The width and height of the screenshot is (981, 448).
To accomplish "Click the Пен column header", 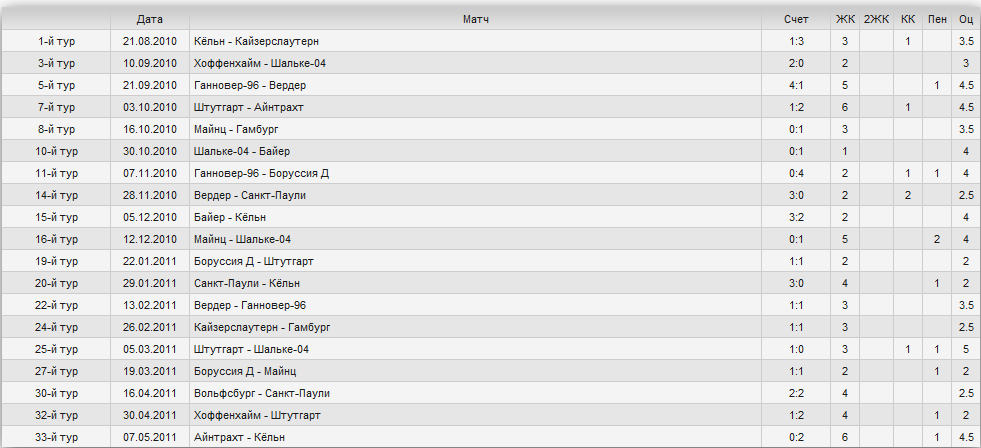I will pos(937,19).
